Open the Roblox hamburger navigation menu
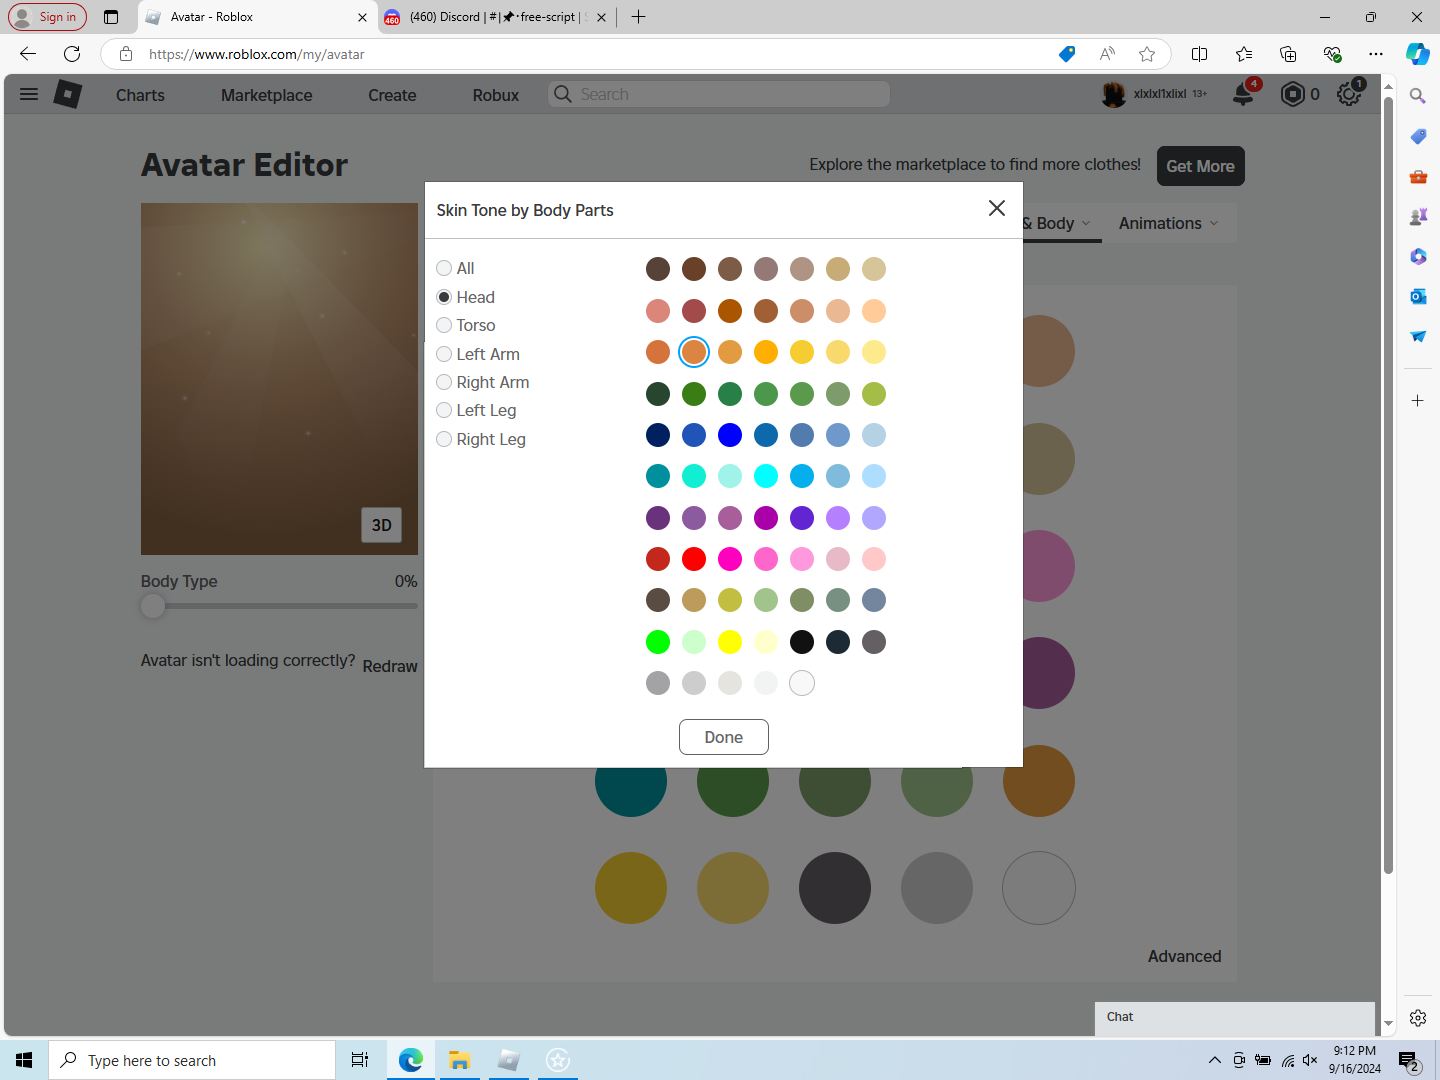 coord(29,94)
